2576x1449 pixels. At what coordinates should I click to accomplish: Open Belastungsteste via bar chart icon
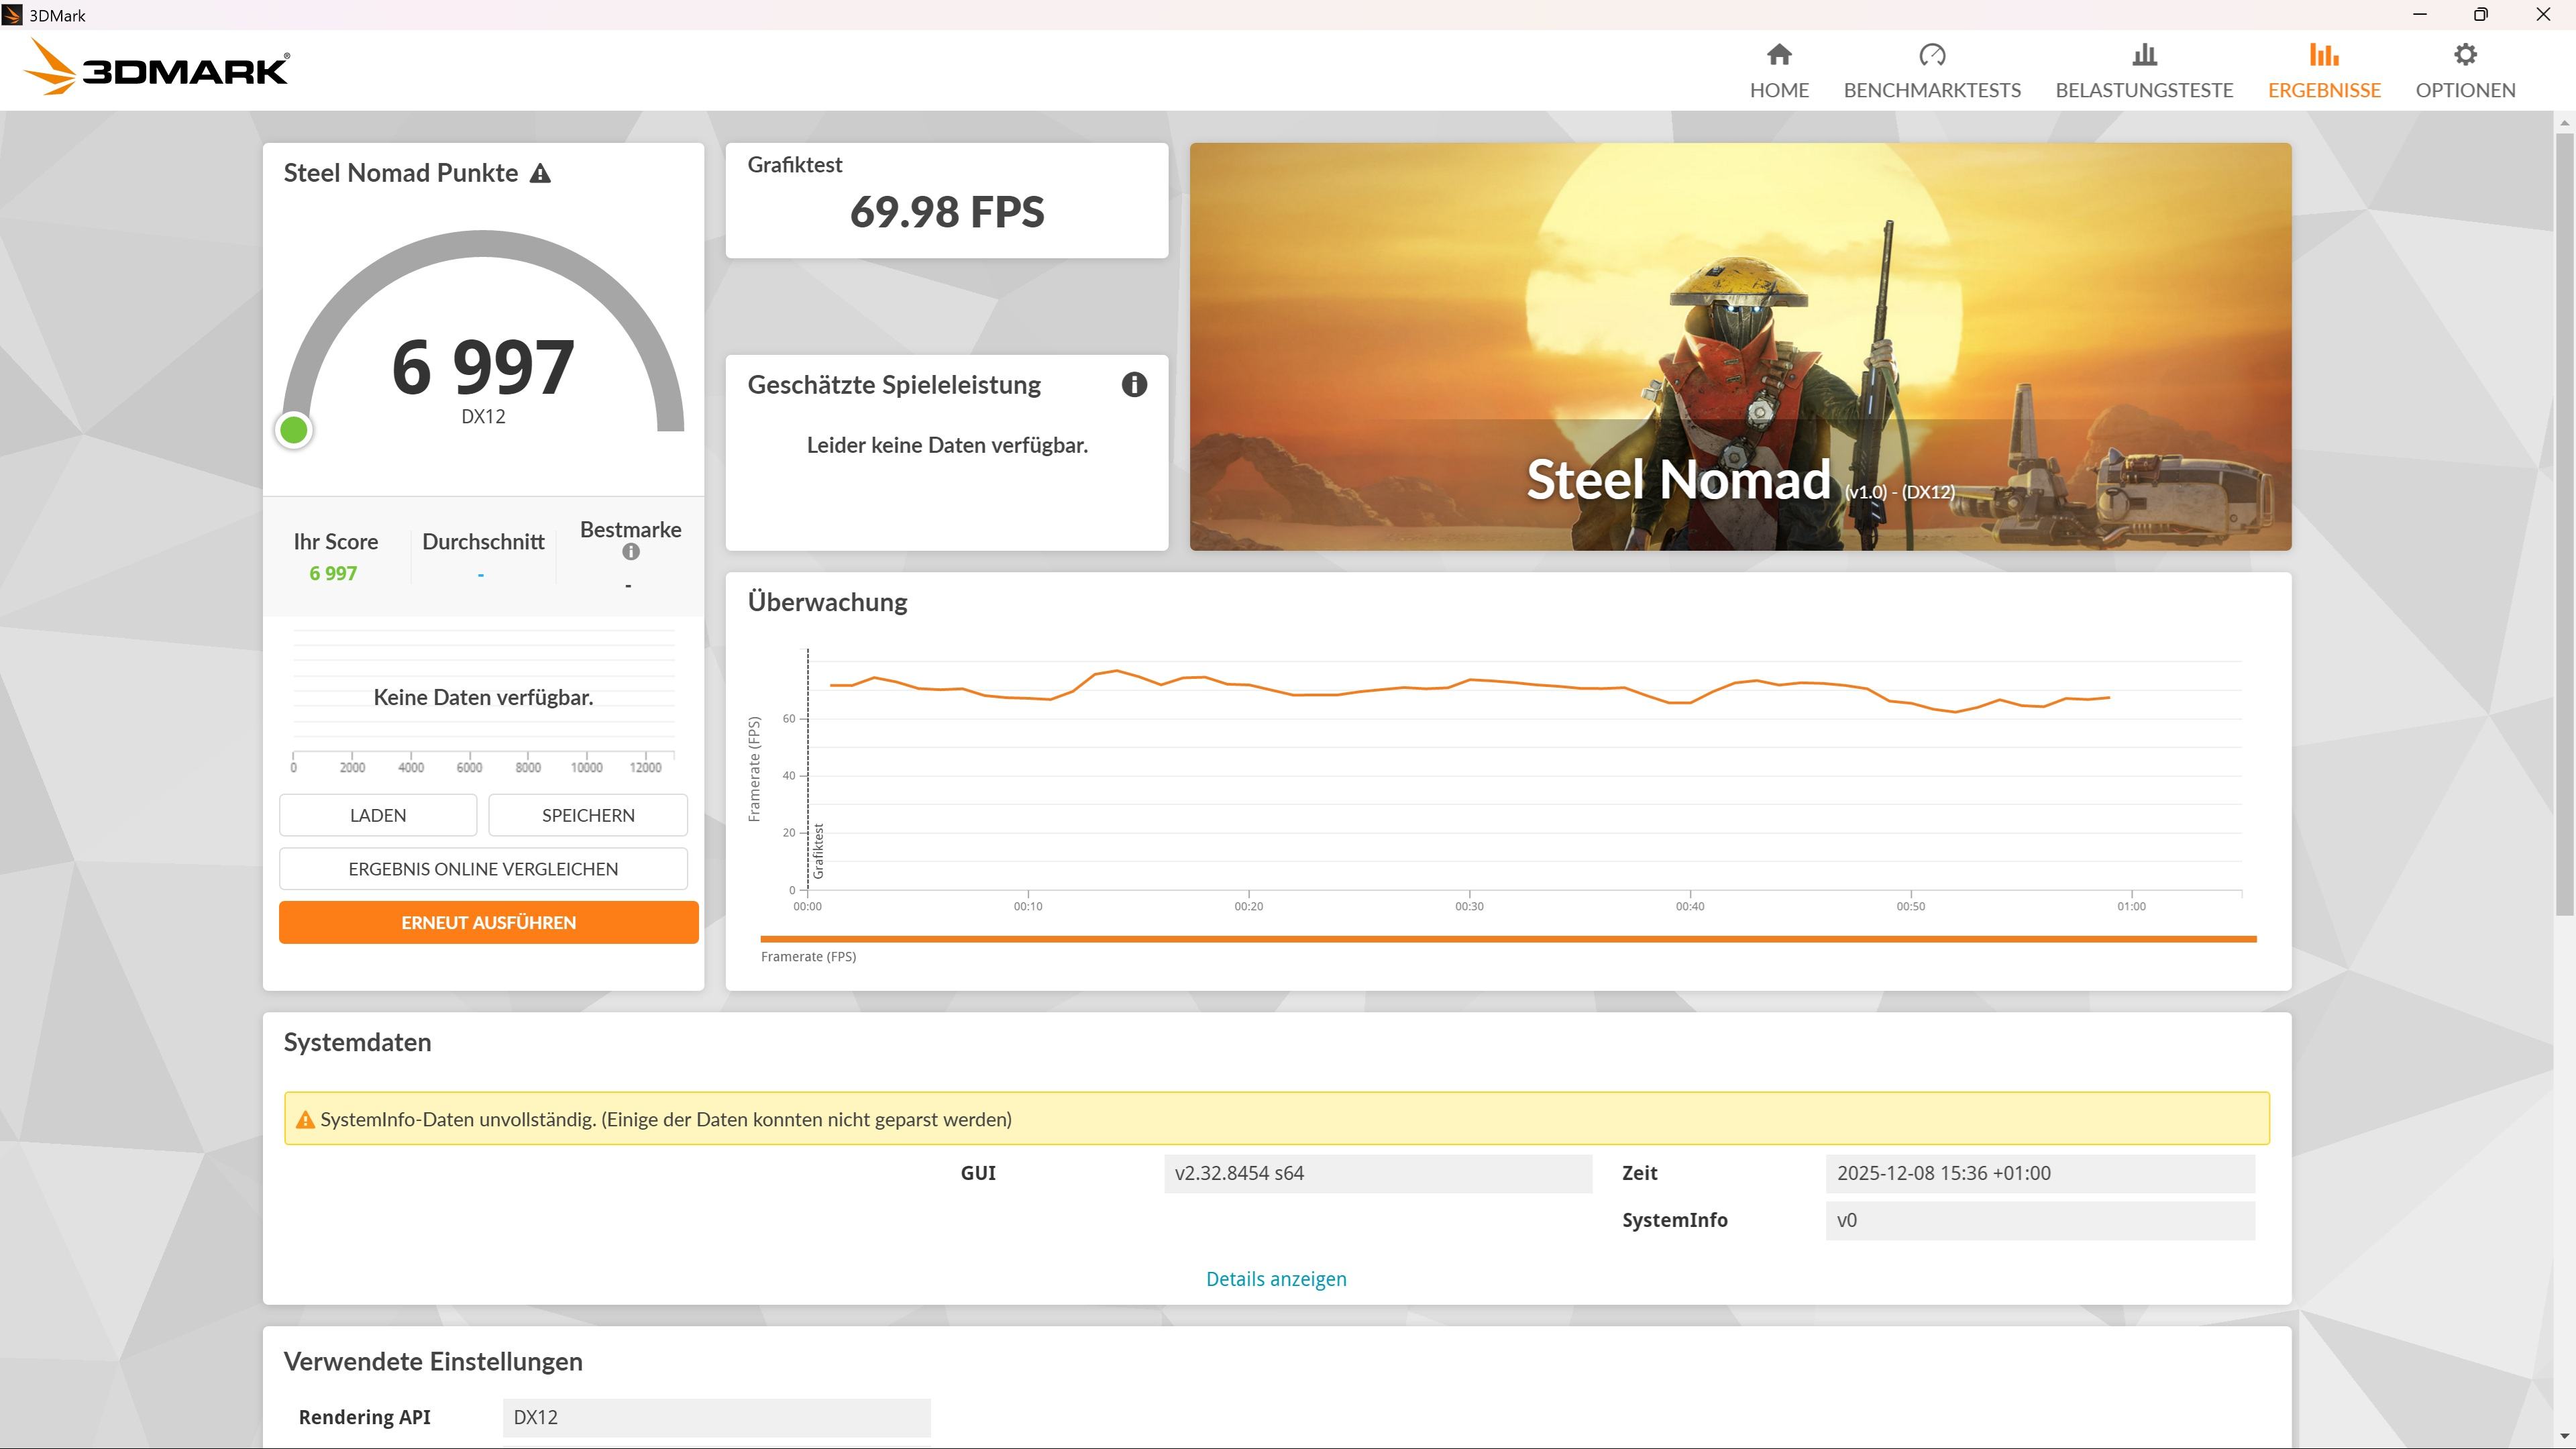[2144, 55]
